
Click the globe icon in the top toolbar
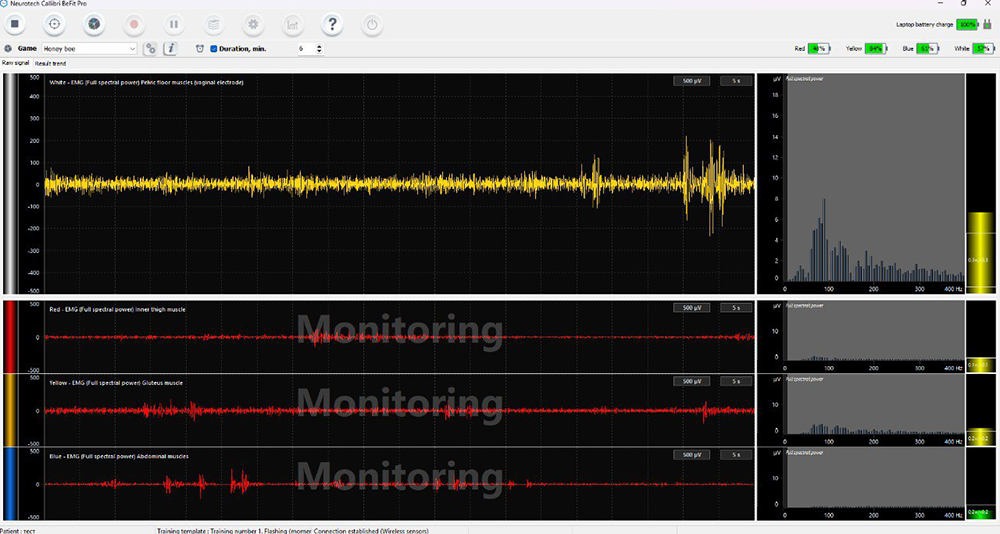click(93, 23)
